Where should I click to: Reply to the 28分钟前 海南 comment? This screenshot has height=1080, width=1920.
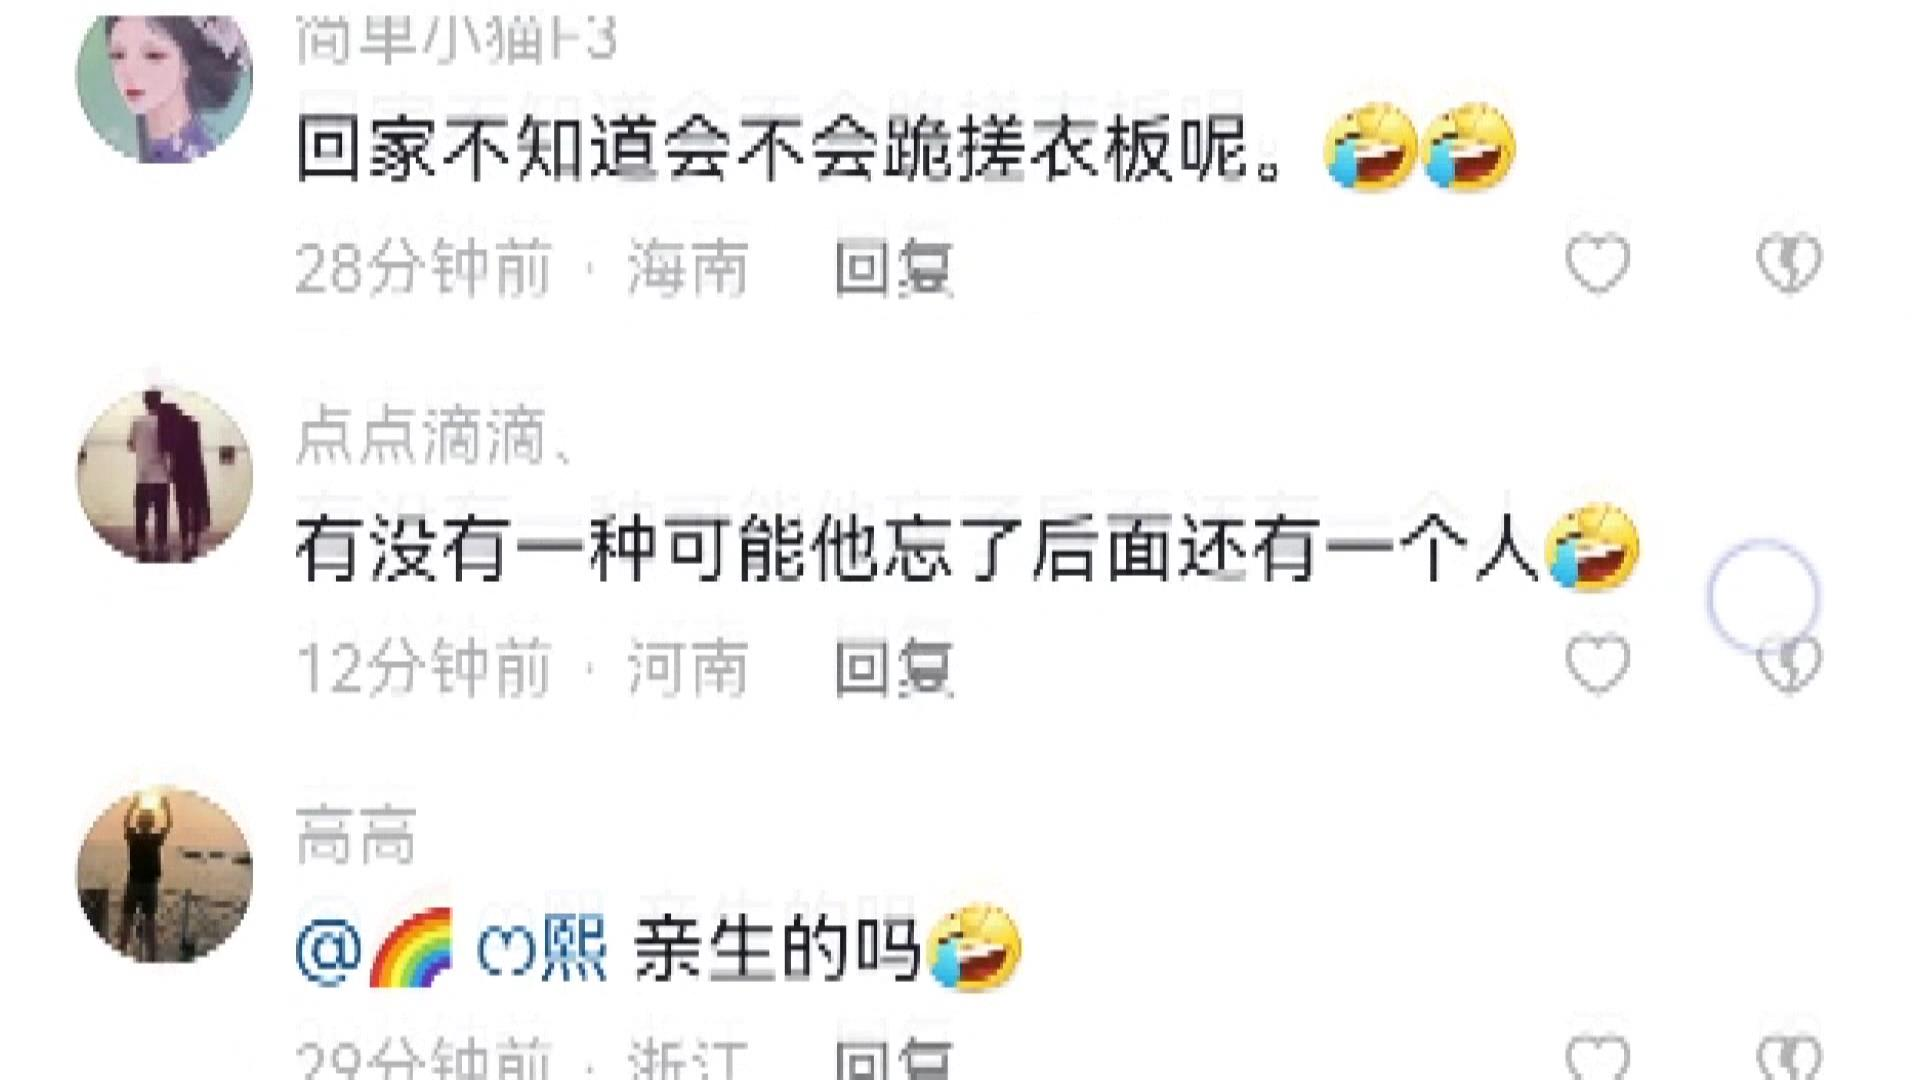click(x=894, y=268)
